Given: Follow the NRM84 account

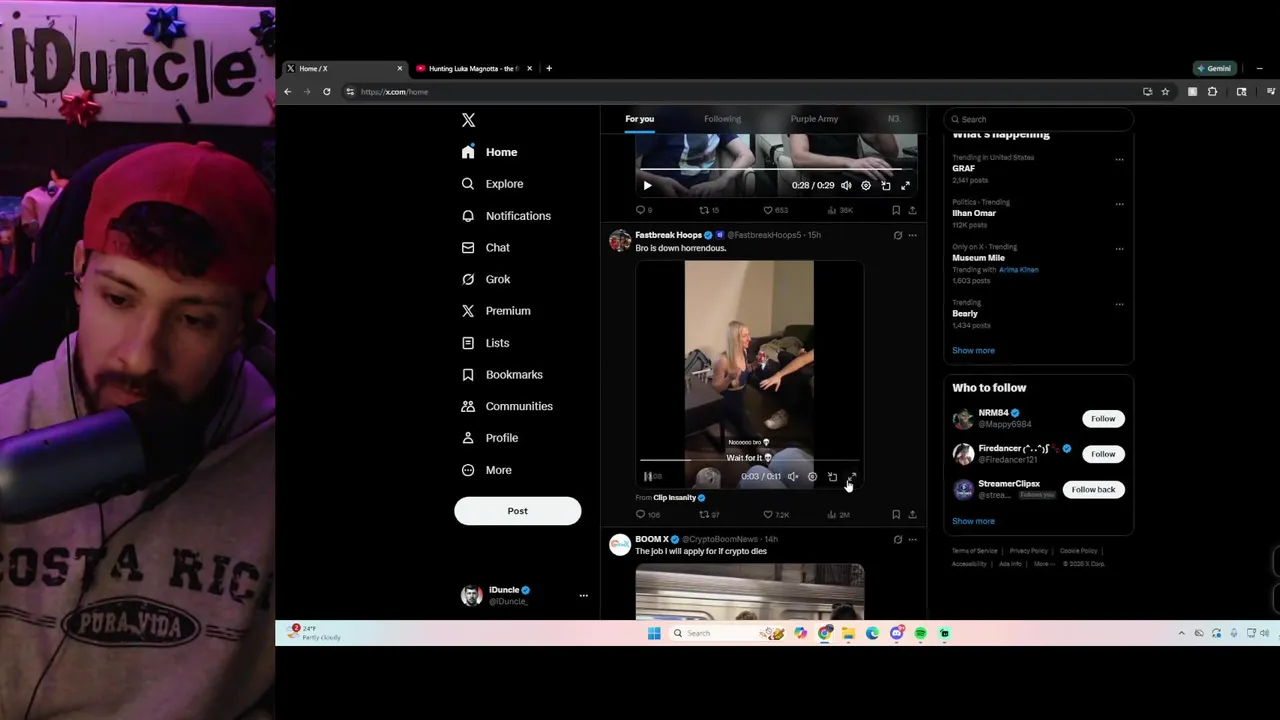Looking at the screenshot, I should tap(1103, 419).
